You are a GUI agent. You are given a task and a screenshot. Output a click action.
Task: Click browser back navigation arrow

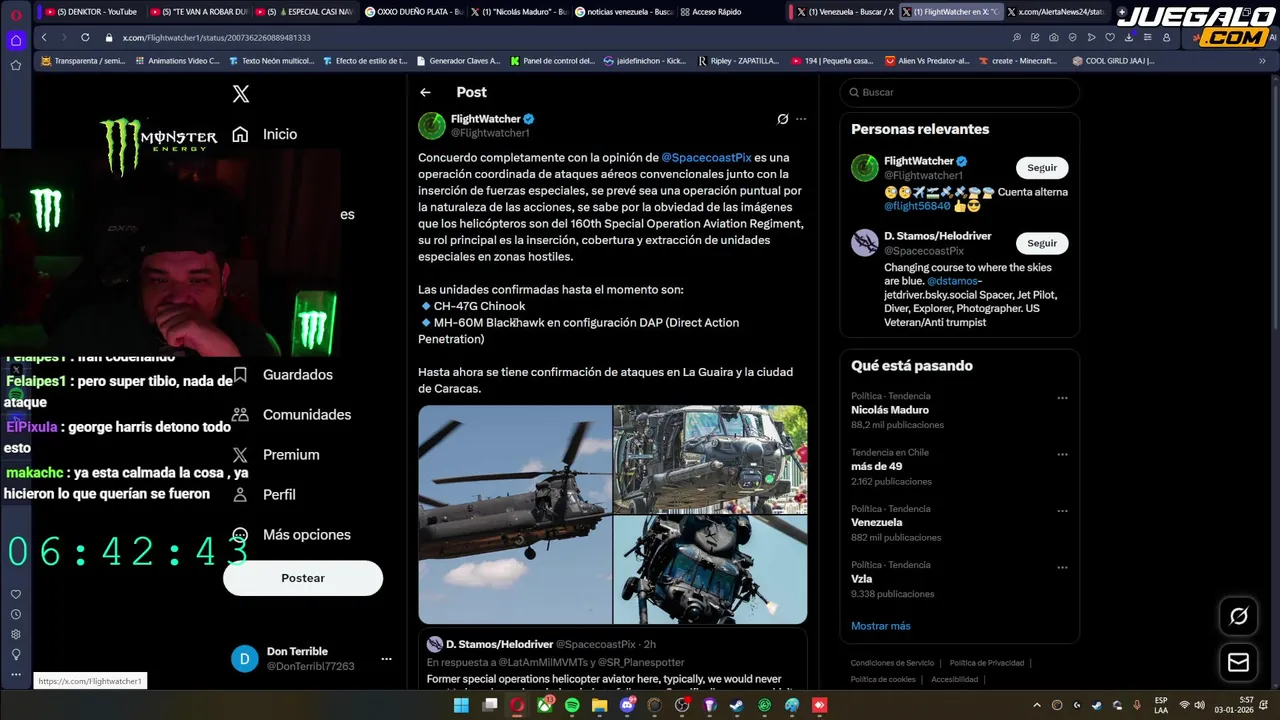[x=44, y=37]
